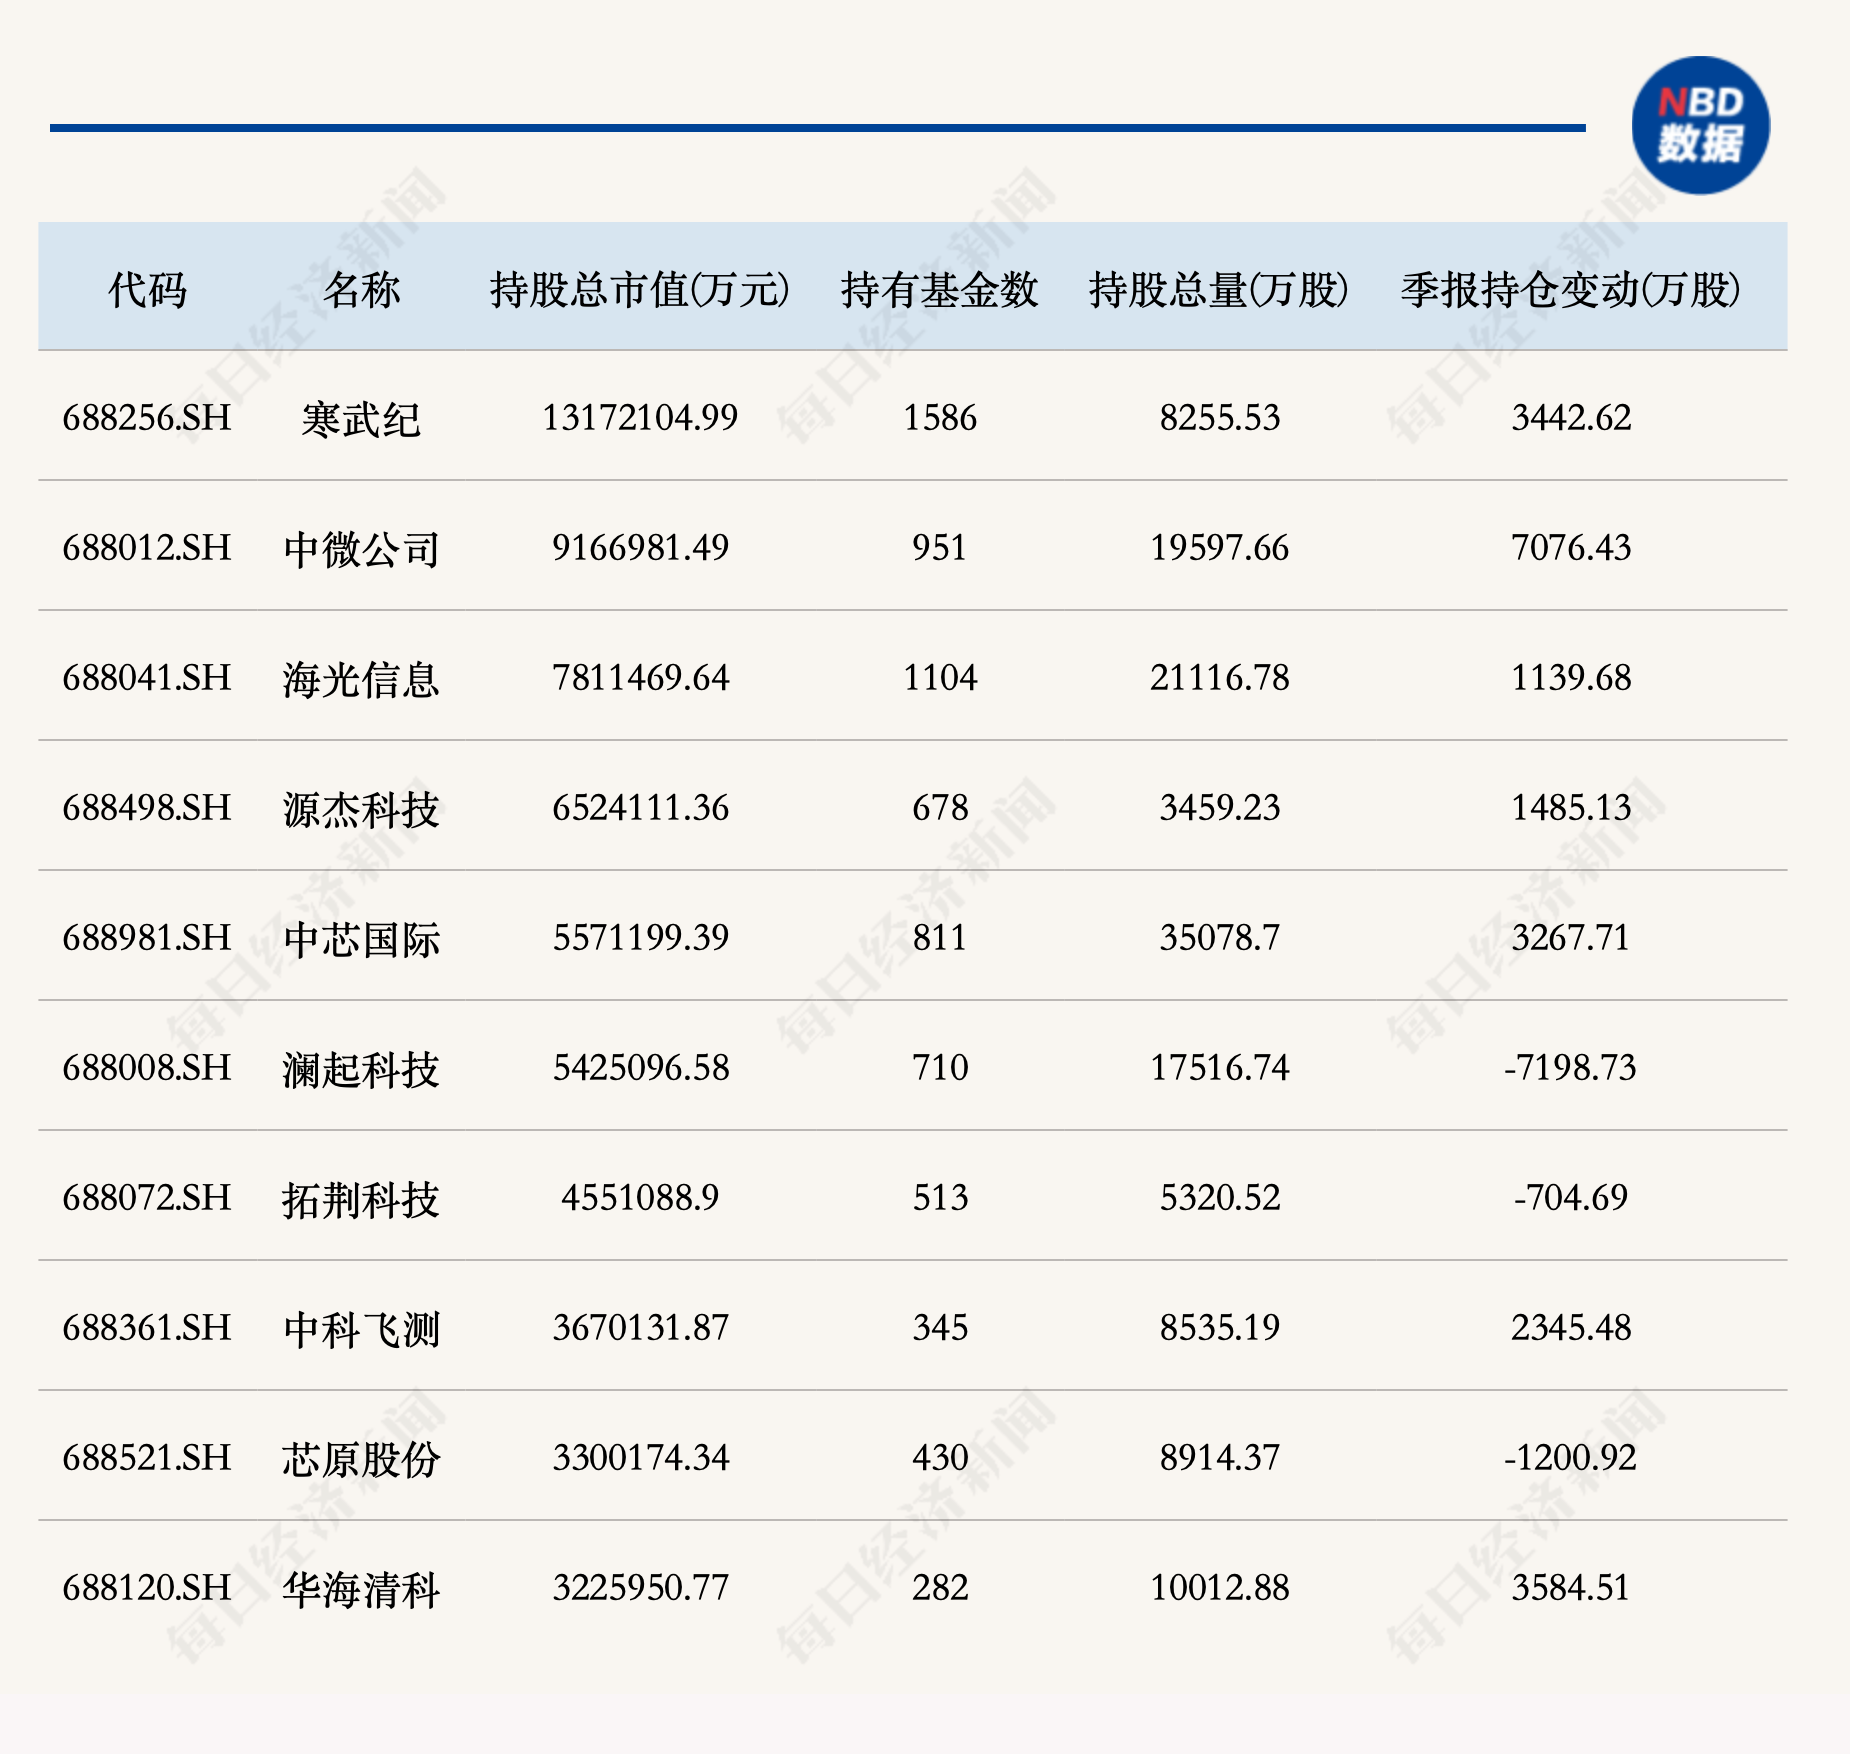Click fund count 282
1850x1754 pixels.
940,1588
